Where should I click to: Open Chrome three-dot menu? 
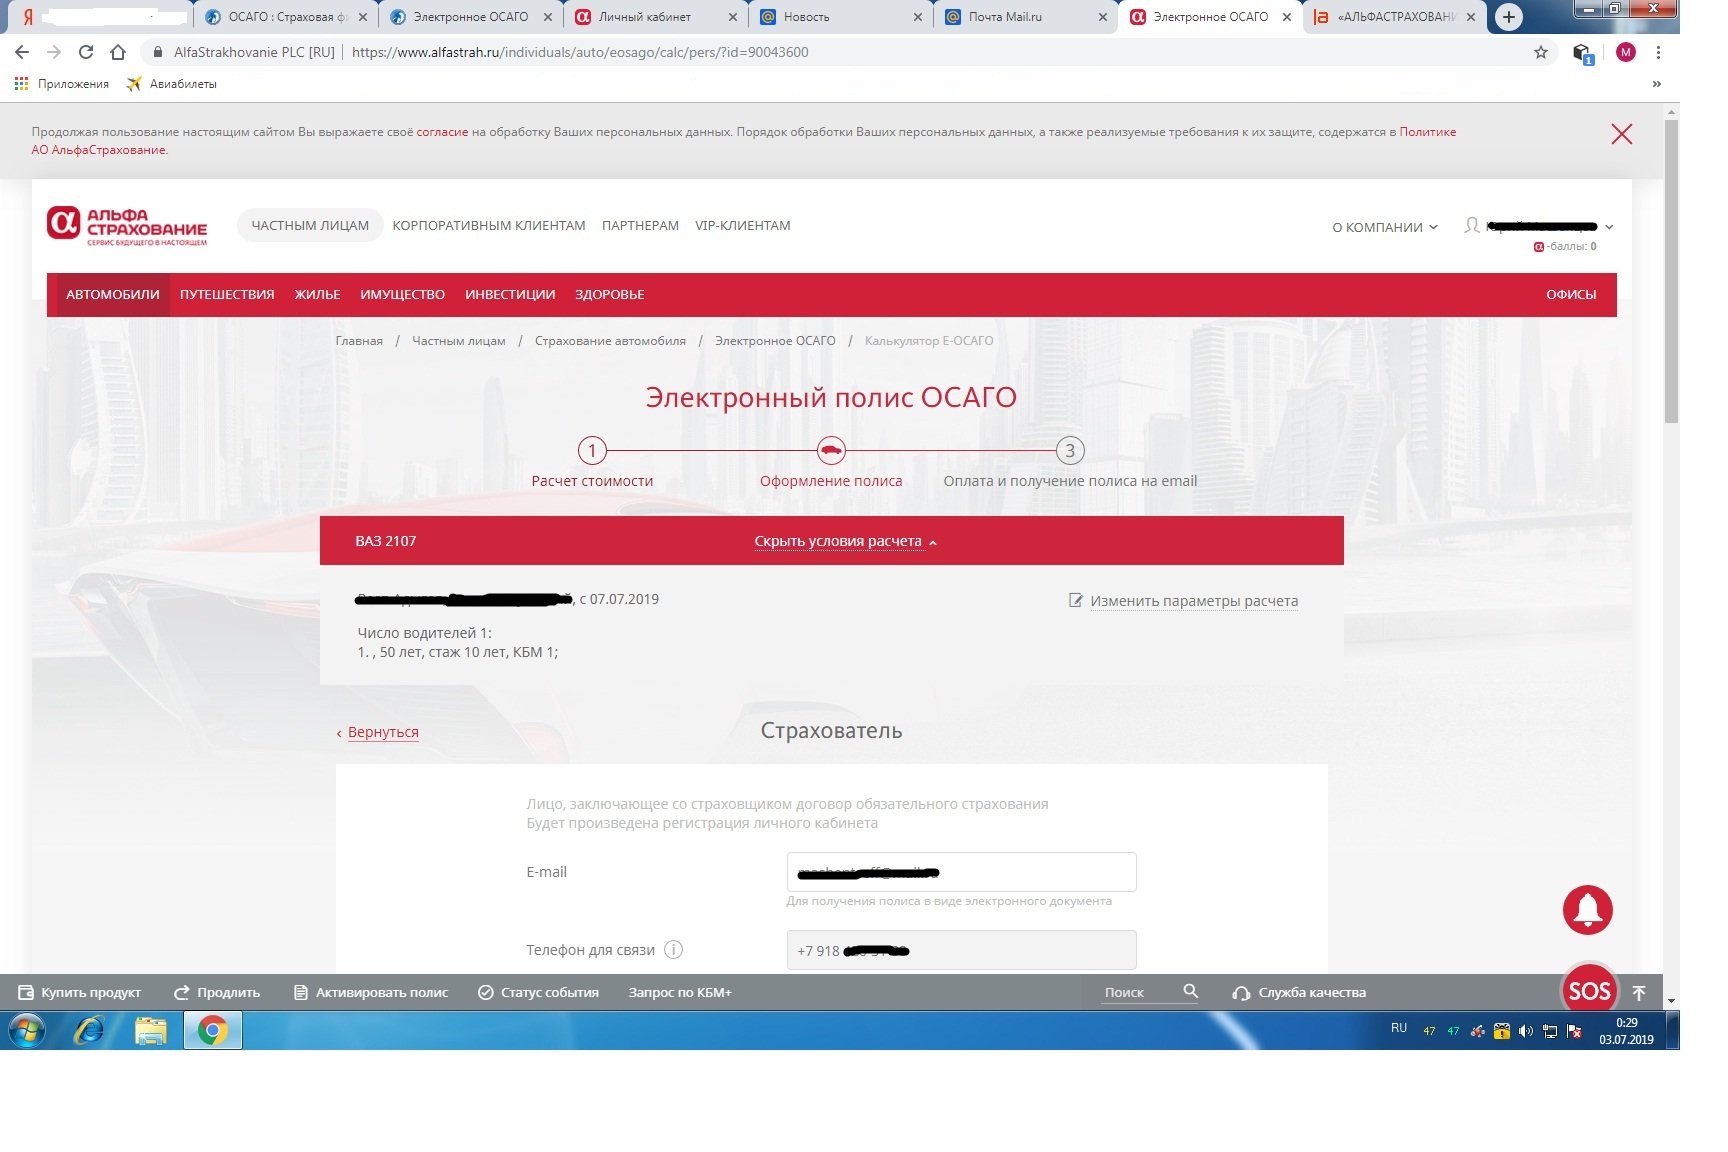[1658, 52]
